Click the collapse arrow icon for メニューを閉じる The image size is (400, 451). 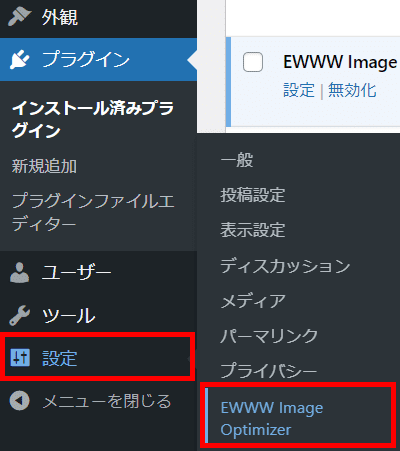coord(20,400)
